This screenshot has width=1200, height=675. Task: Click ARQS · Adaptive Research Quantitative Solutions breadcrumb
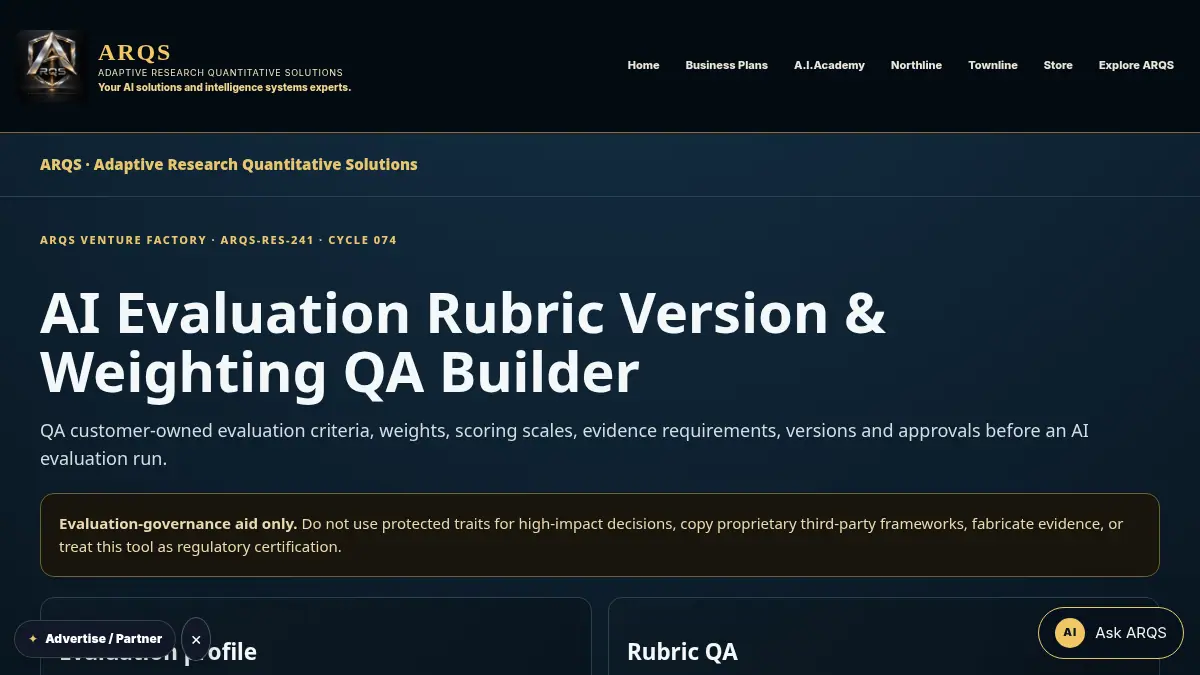coord(229,164)
